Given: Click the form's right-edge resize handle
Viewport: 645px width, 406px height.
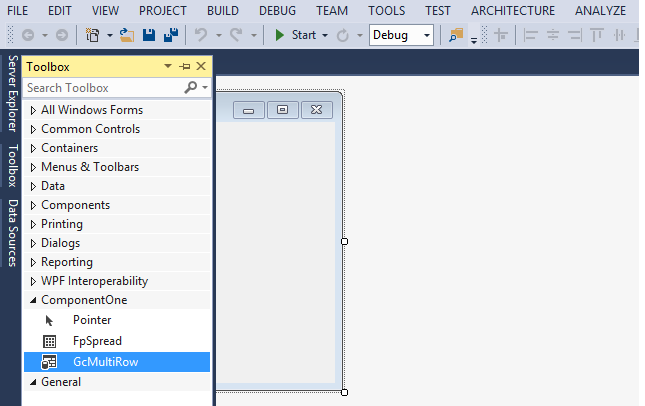Looking at the screenshot, I should click(344, 241).
